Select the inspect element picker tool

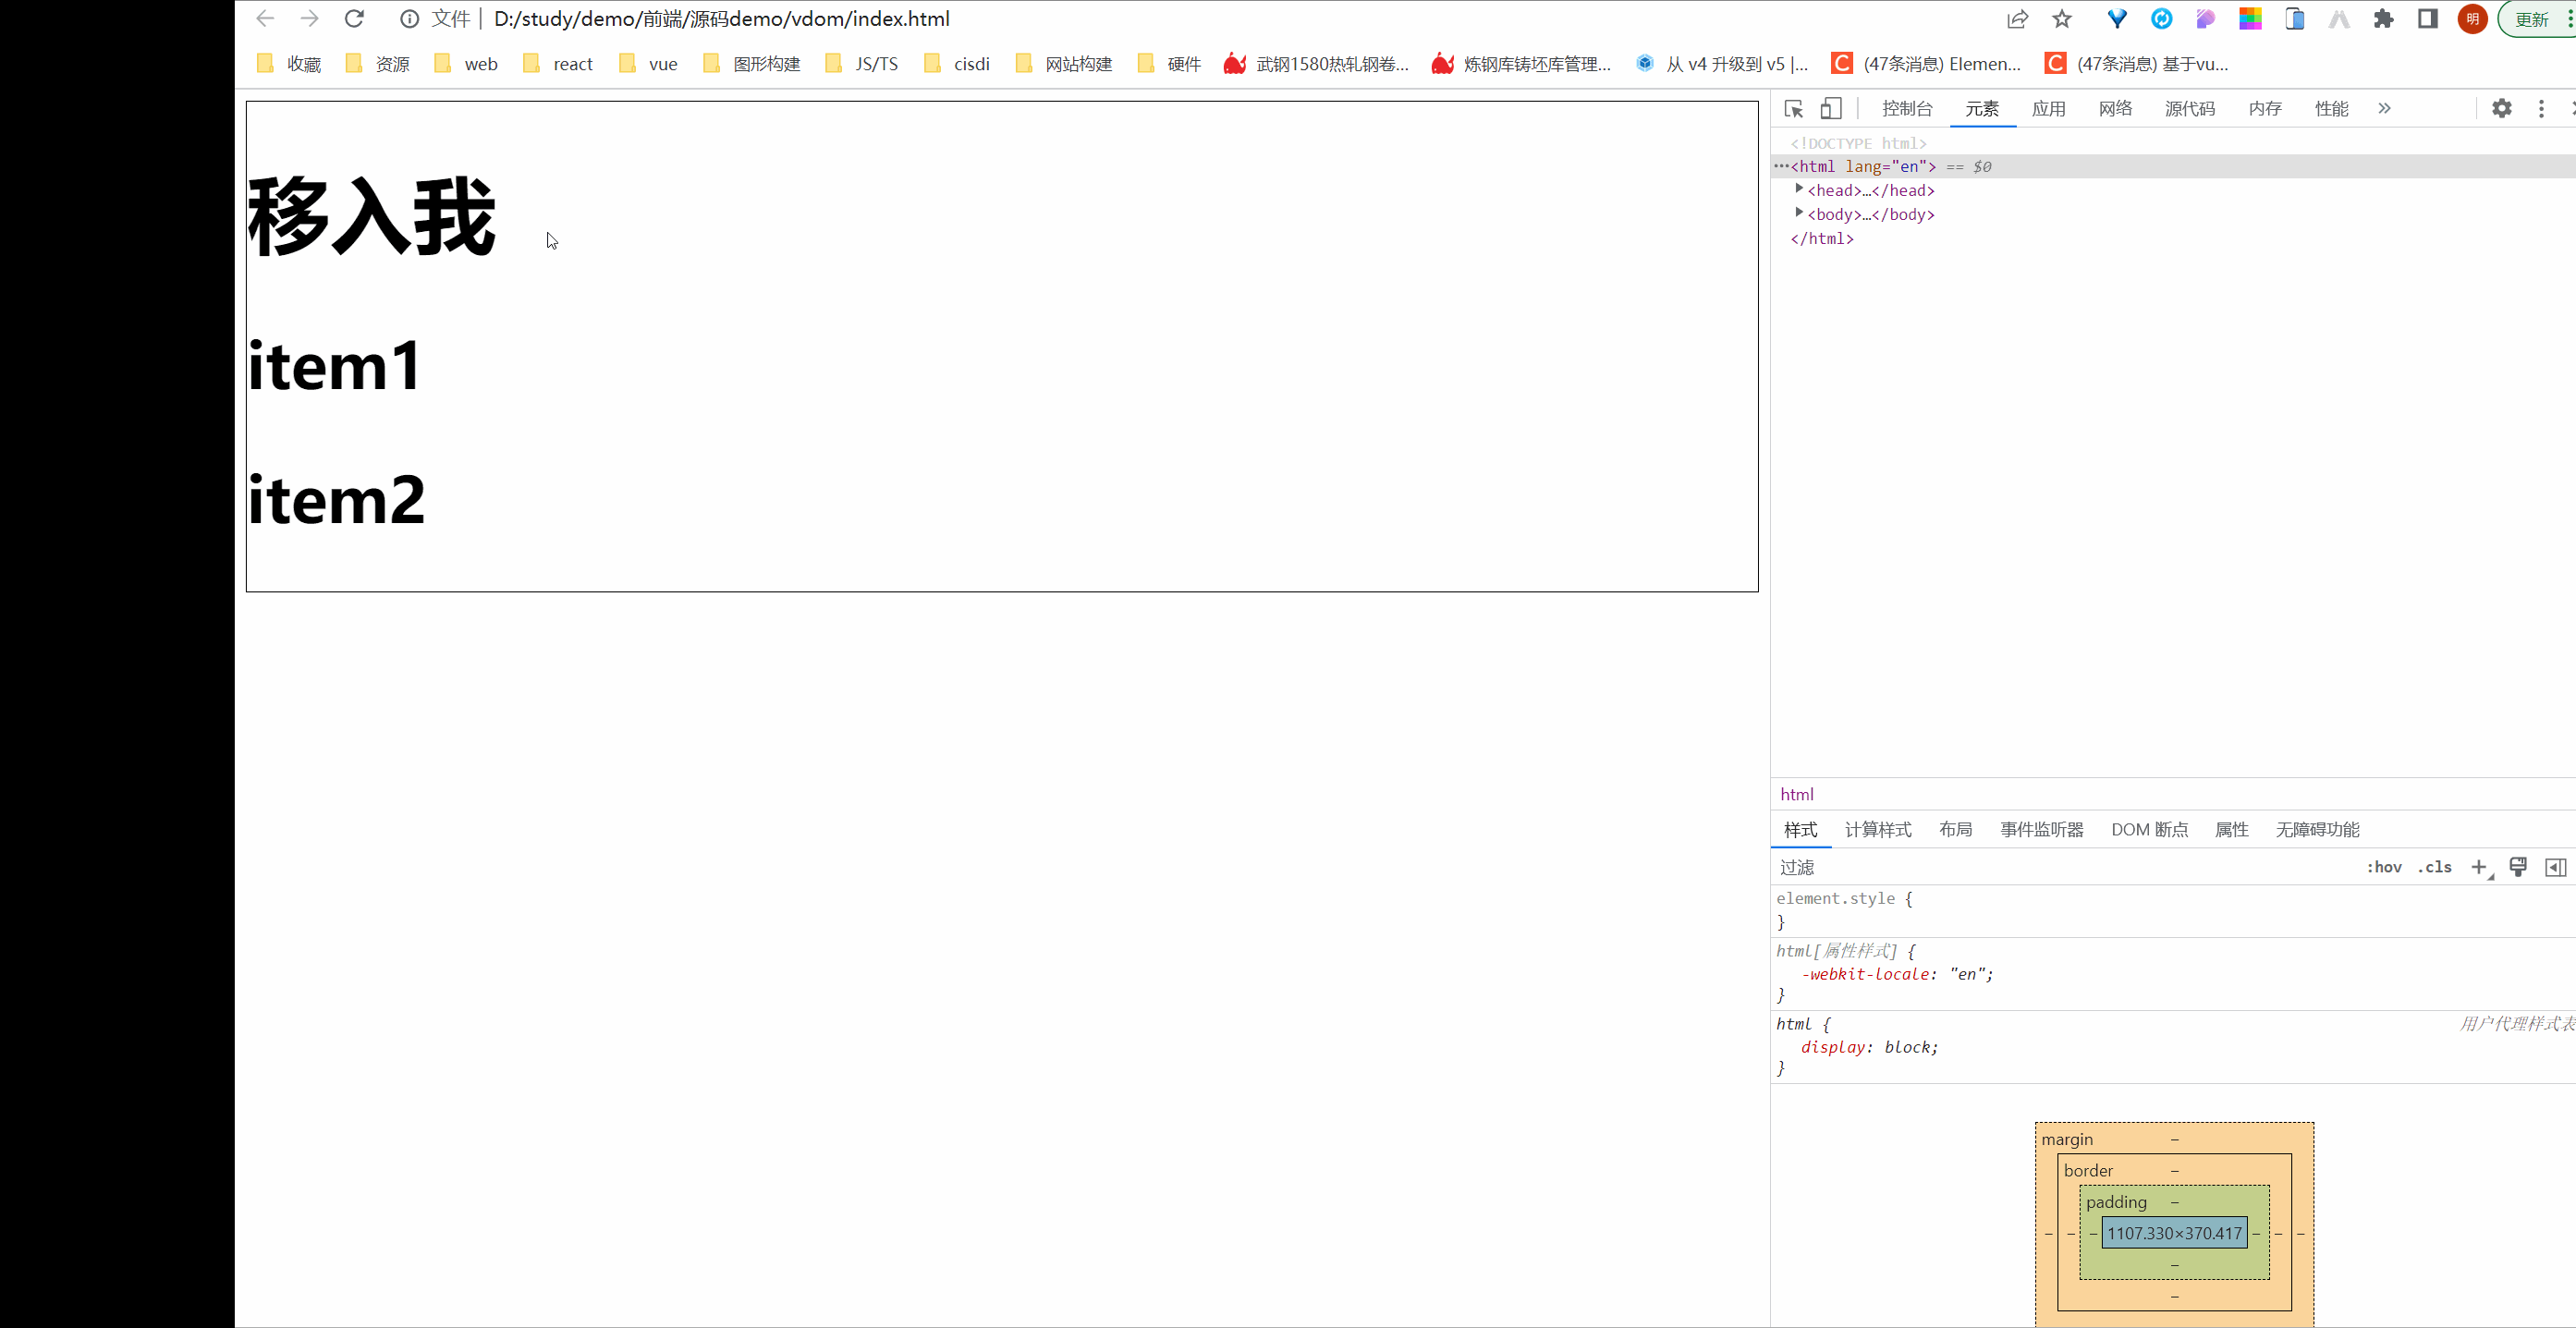coord(1795,109)
